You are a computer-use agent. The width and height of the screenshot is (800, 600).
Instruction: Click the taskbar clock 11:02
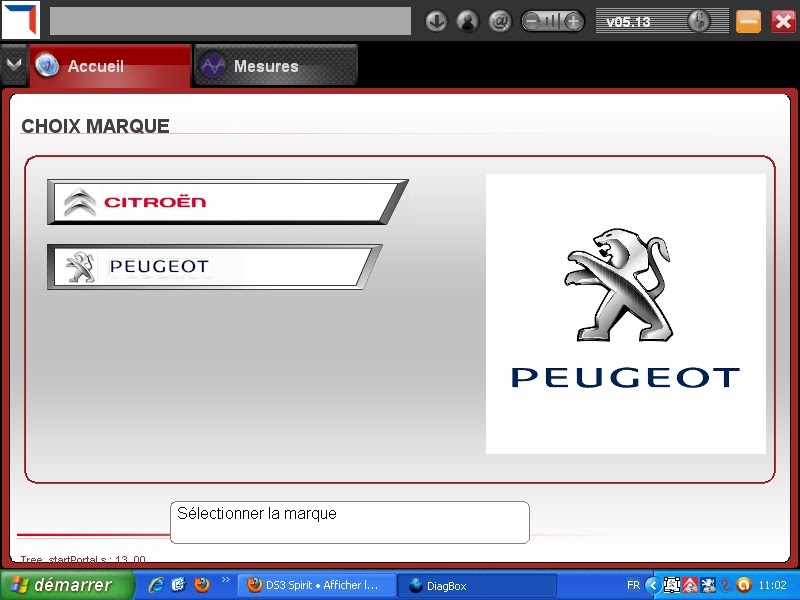coord(772,585)
